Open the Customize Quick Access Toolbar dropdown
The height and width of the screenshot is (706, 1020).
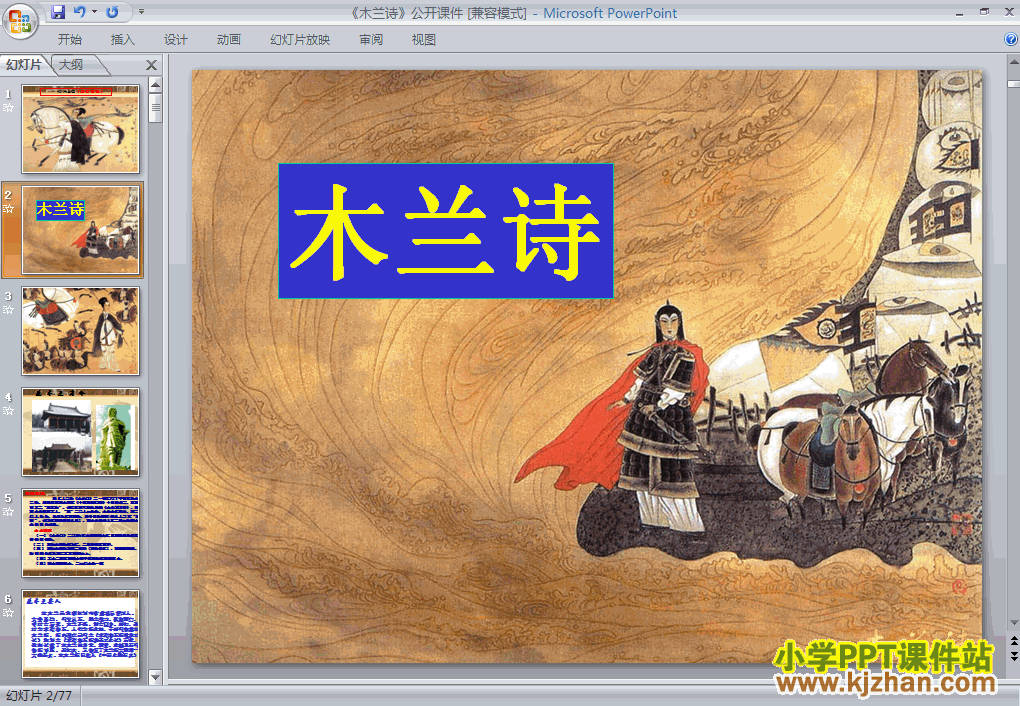tap(141, 12)
